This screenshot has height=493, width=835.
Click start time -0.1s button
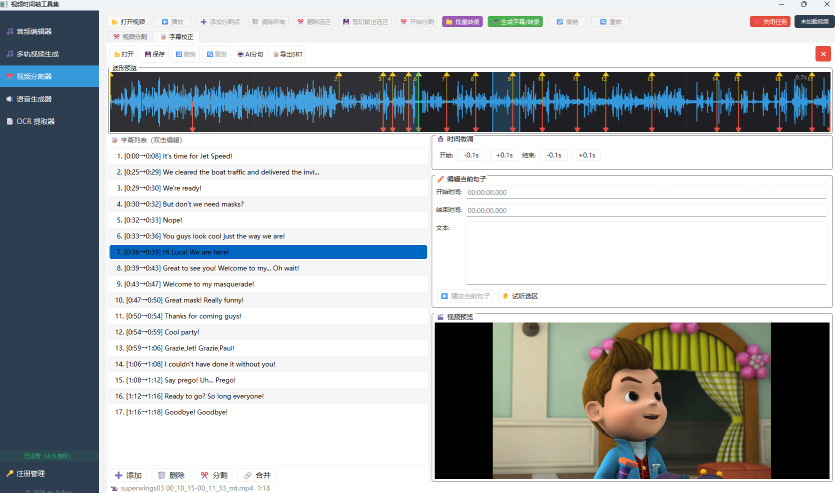point(471,155)
